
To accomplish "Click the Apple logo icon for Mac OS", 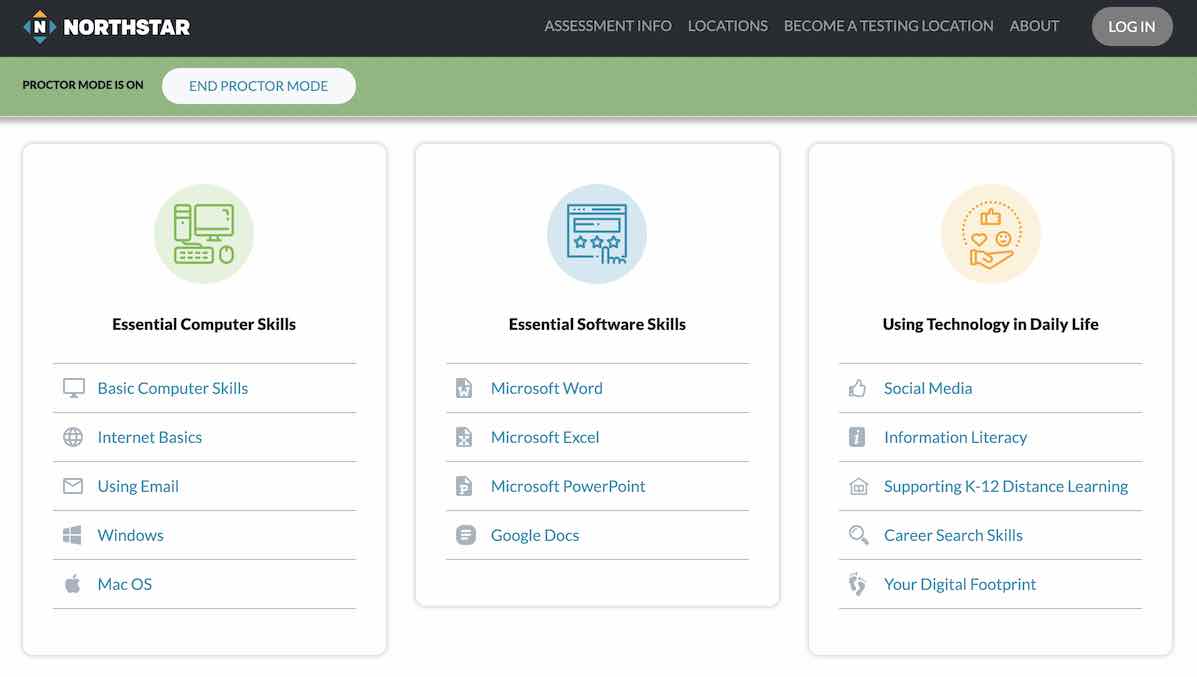I will (73, 584).
